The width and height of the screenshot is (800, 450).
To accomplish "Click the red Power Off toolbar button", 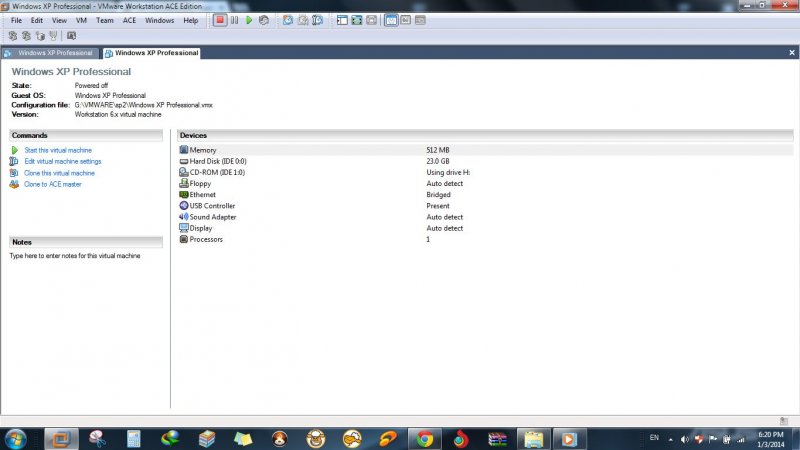I will pyautogui.click(x=220, y=20).
